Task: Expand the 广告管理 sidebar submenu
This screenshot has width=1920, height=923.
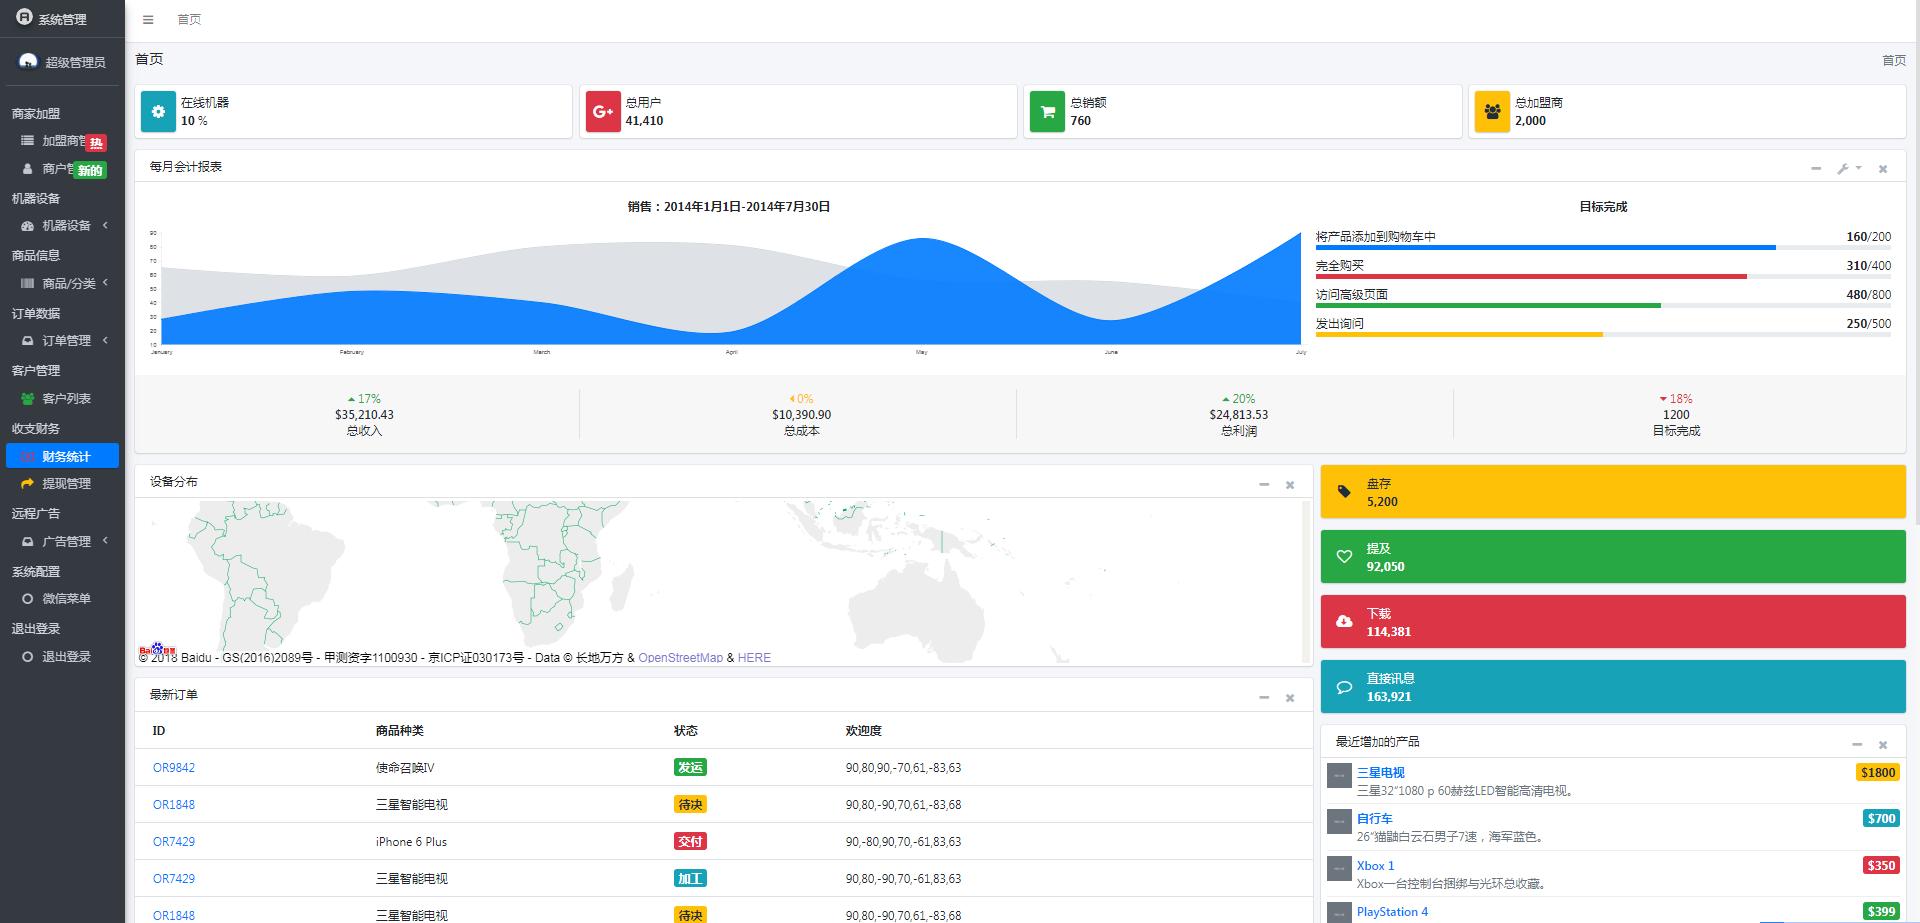Action: 62,541
